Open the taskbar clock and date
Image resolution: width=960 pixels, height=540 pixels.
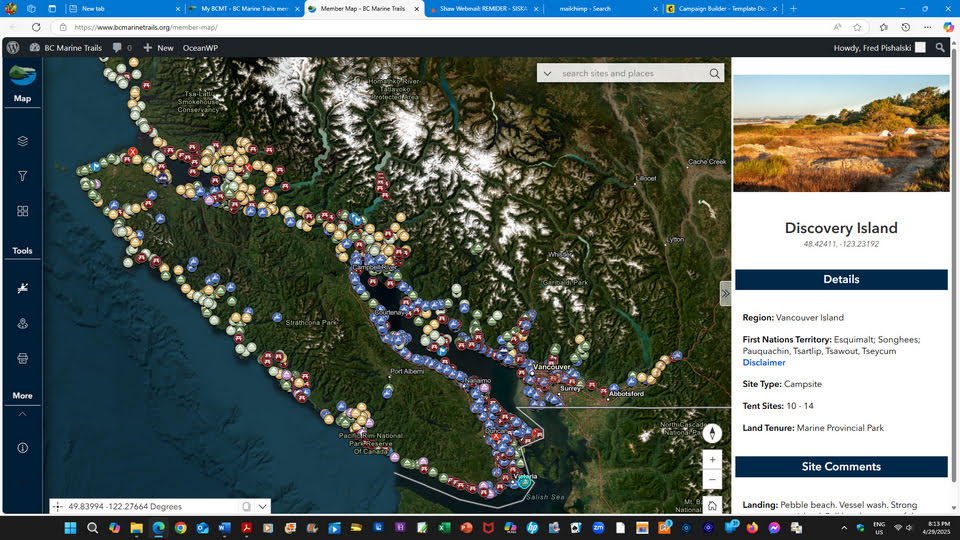[x=939, y=527]
